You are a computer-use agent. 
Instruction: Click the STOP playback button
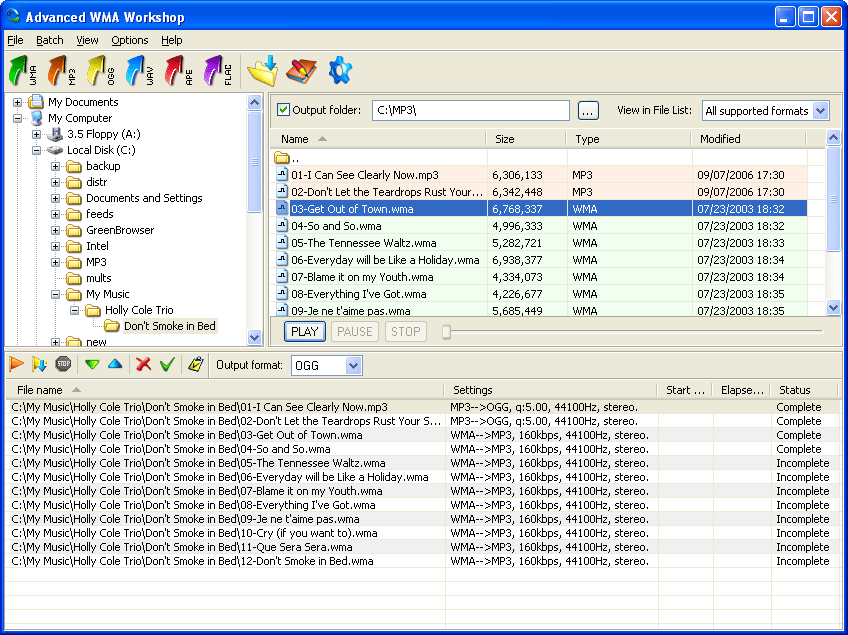click(x=406, y=332)
